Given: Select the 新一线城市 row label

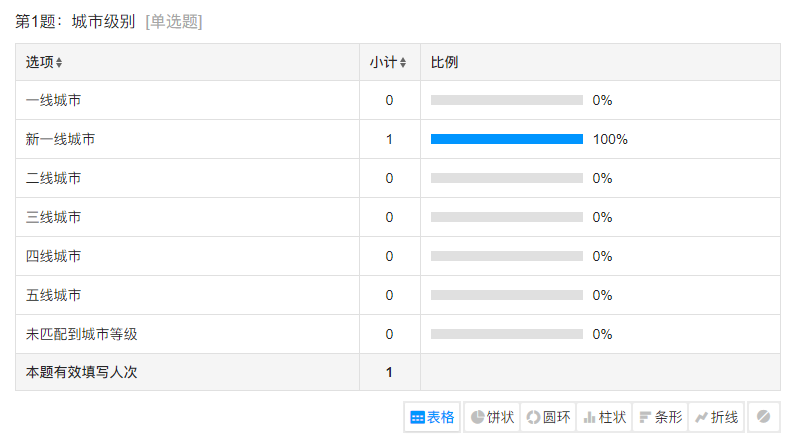Looking at the screenshot, I should 60,139.
